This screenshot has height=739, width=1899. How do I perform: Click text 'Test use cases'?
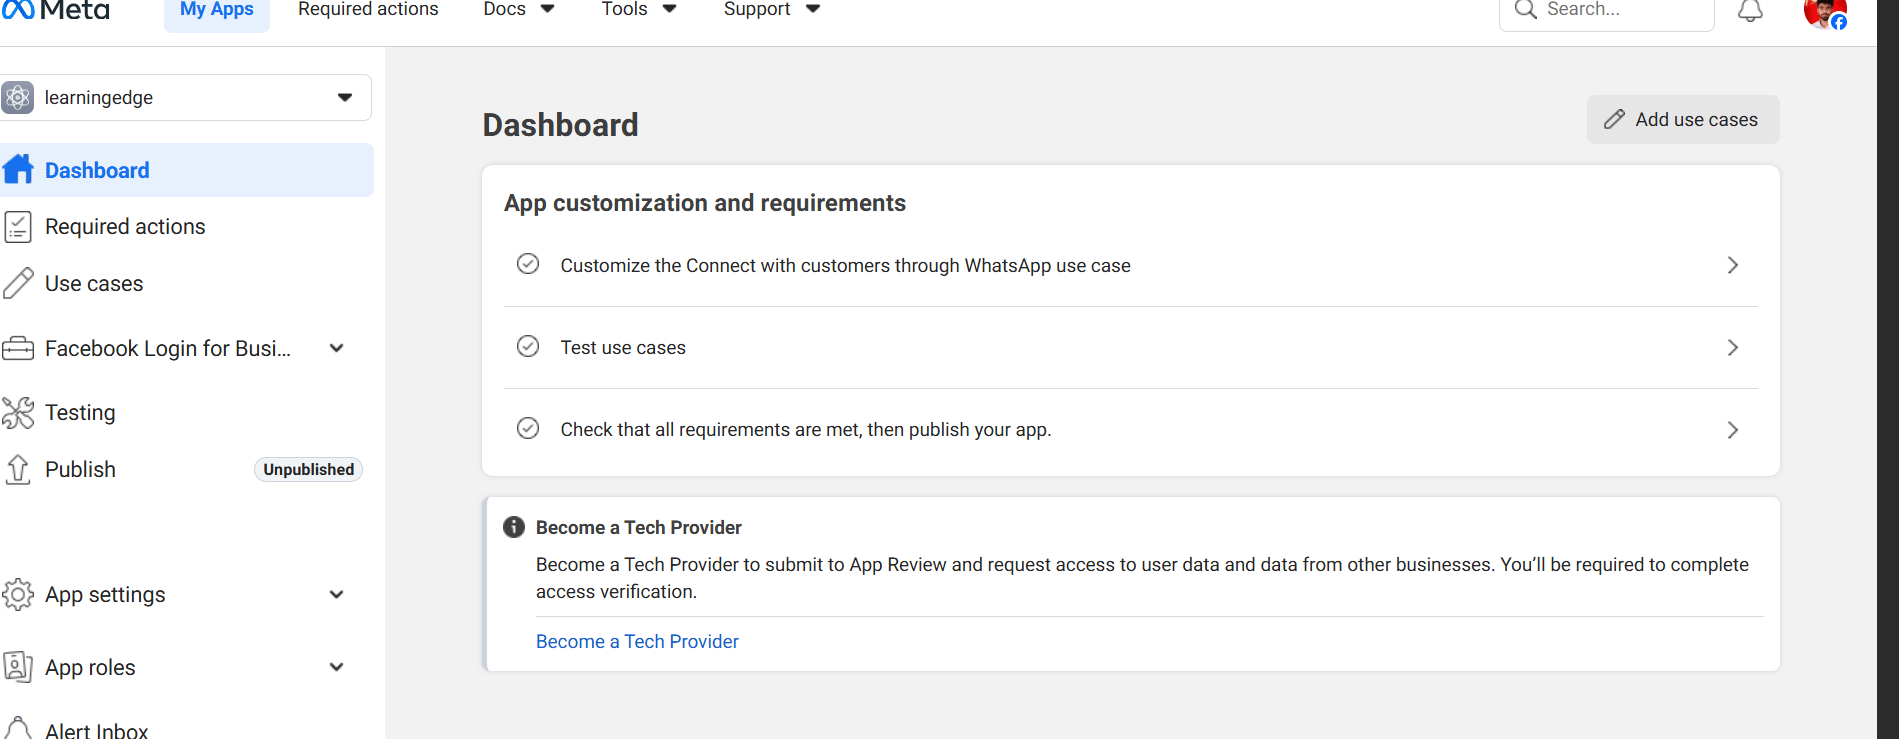(623, 347)
